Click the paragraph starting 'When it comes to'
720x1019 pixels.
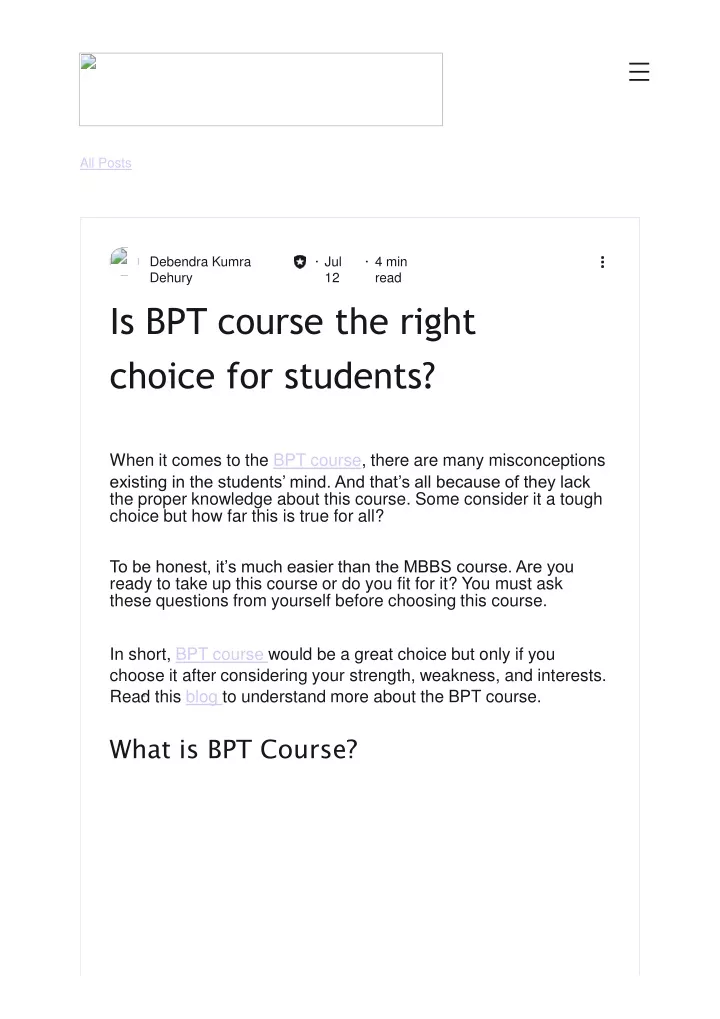point(357,488)
